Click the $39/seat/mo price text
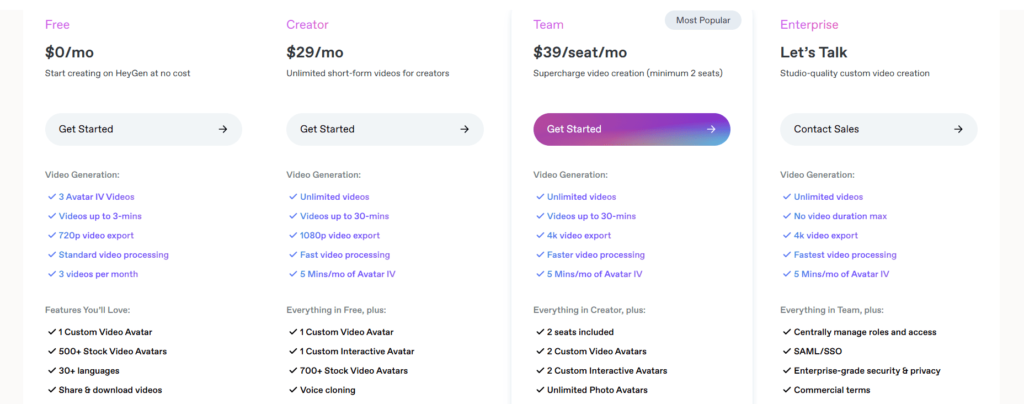 point(580,52)
